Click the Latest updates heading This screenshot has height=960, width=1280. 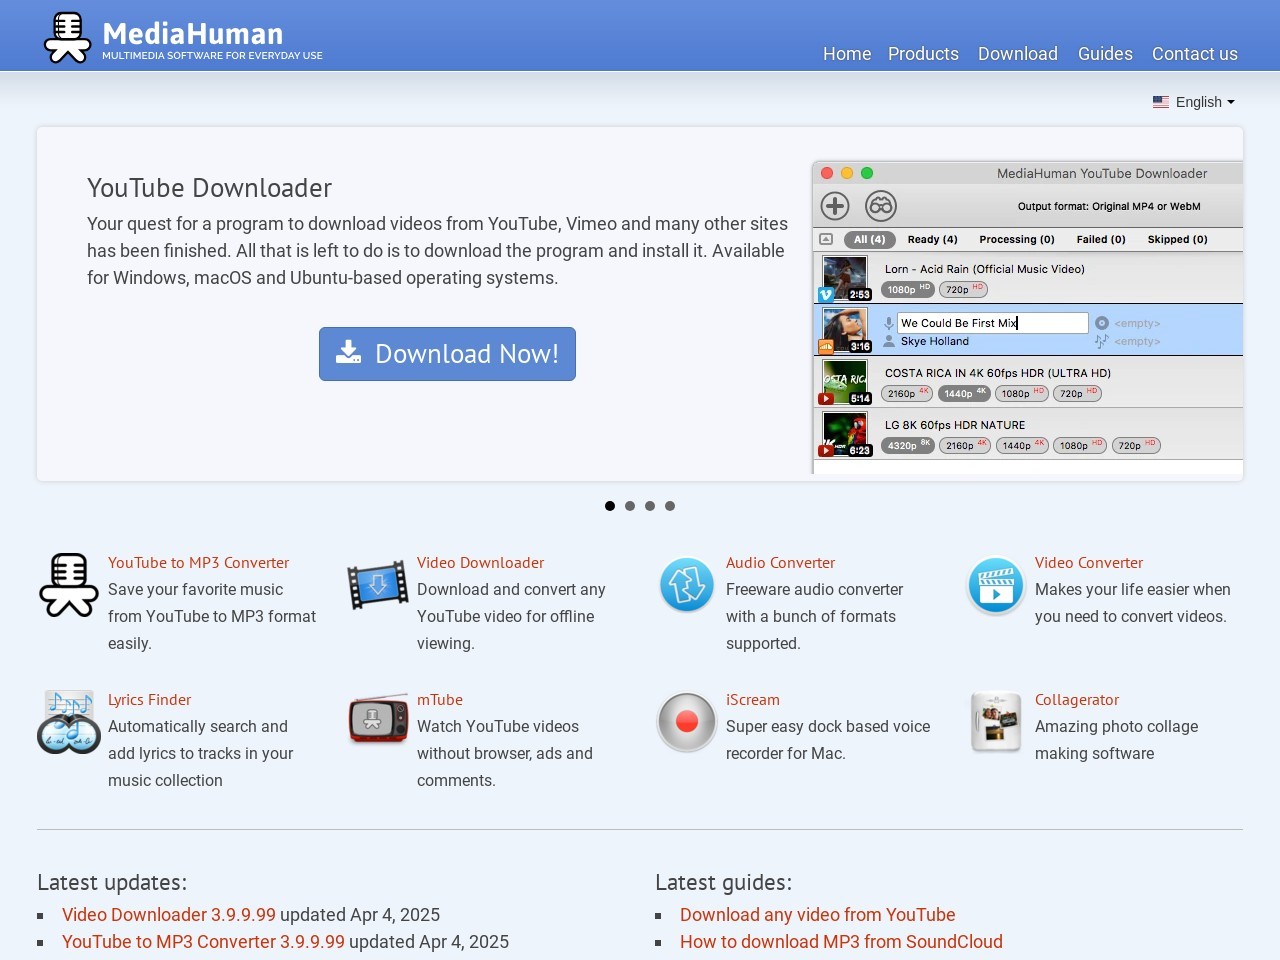click(112, 882)
